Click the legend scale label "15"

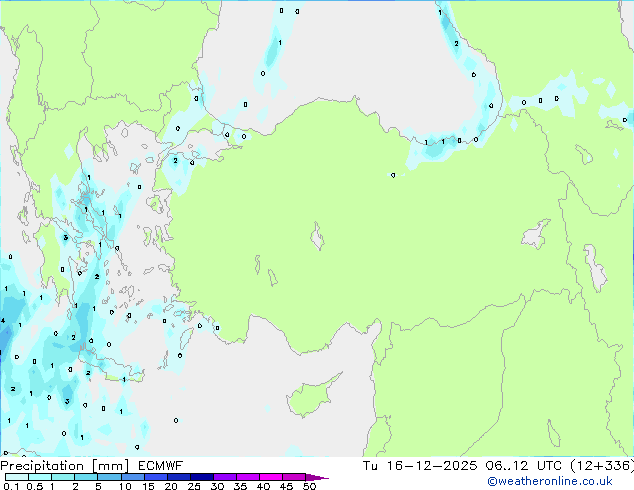click(x=148, y=486)
